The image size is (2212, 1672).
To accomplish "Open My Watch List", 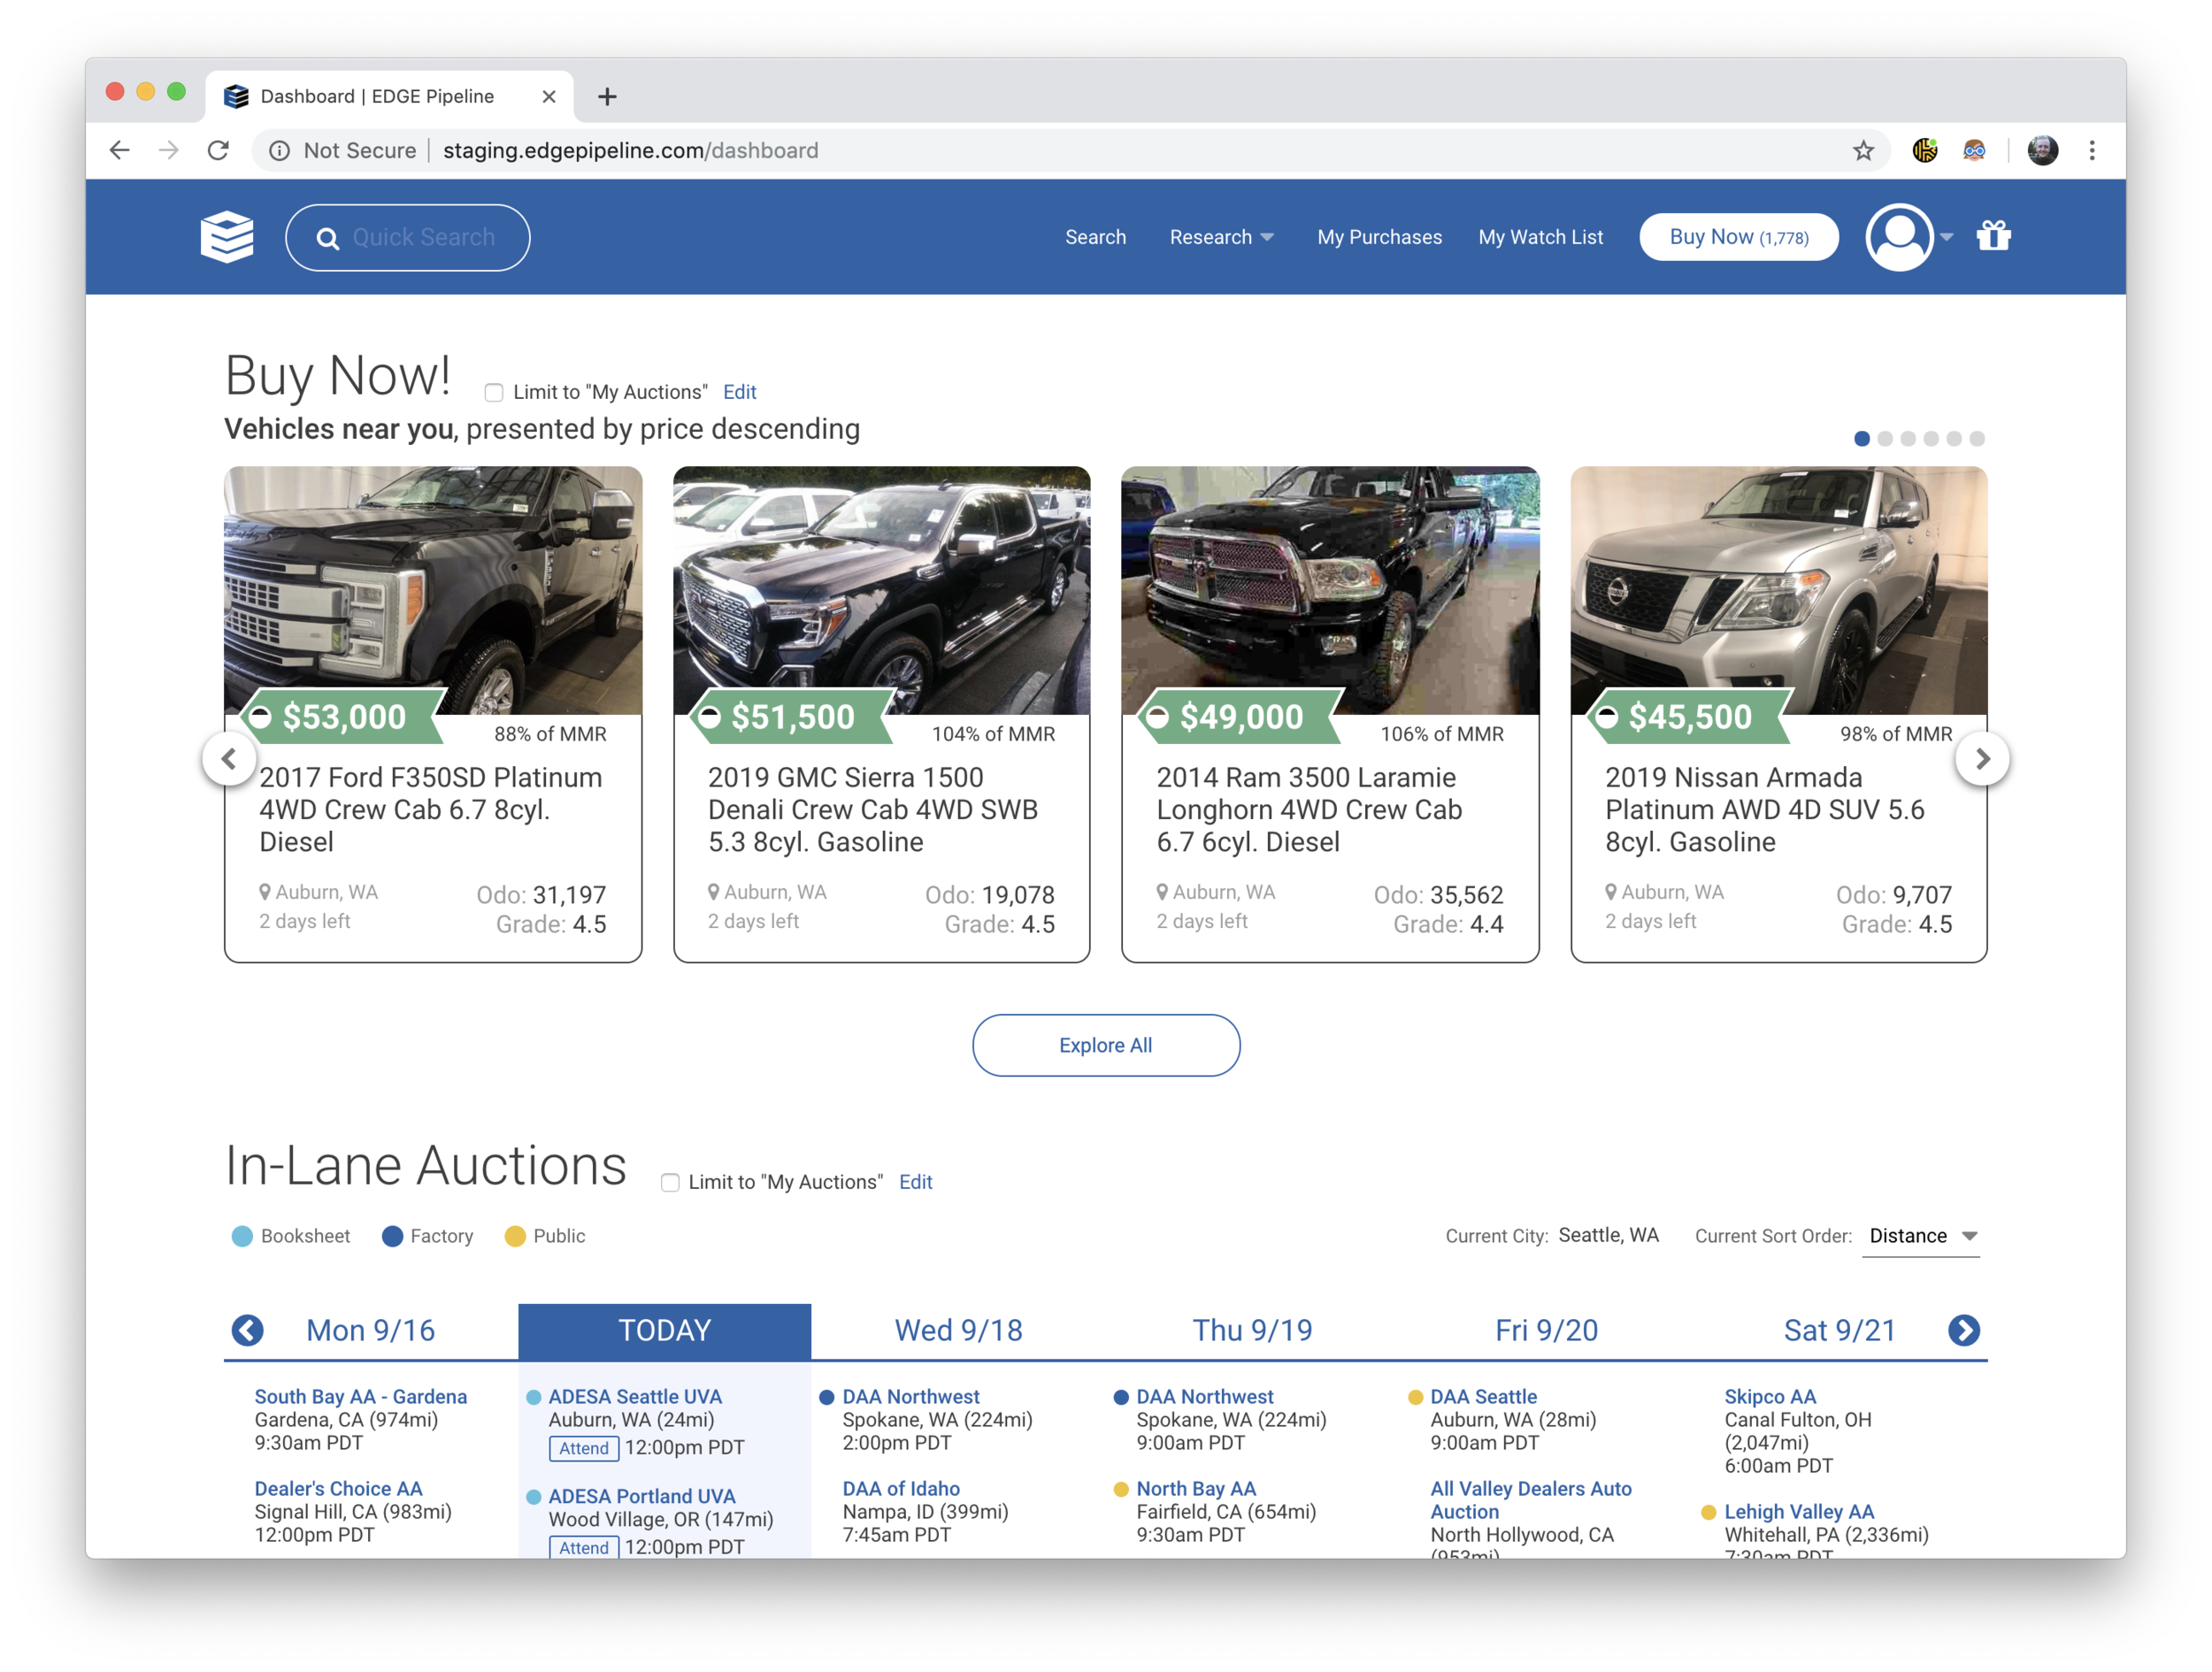I will [x=1540, y=237].
